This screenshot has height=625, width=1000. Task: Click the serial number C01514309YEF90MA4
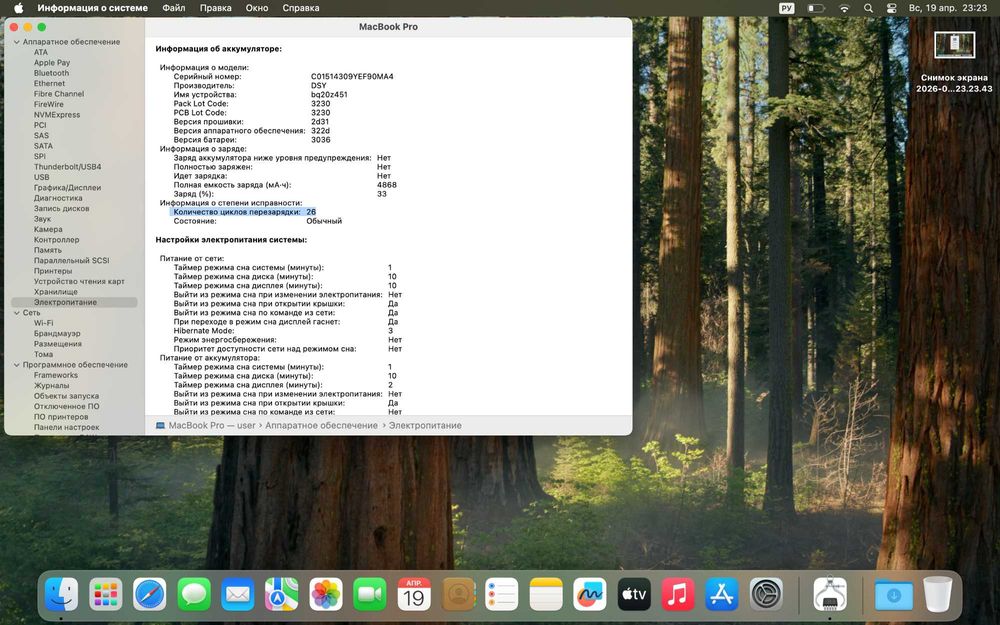(x=352, y=77)
